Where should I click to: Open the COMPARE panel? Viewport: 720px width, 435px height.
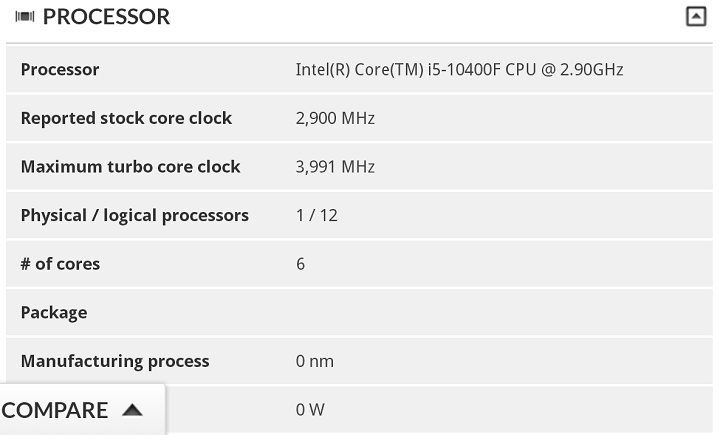(55, 410)
